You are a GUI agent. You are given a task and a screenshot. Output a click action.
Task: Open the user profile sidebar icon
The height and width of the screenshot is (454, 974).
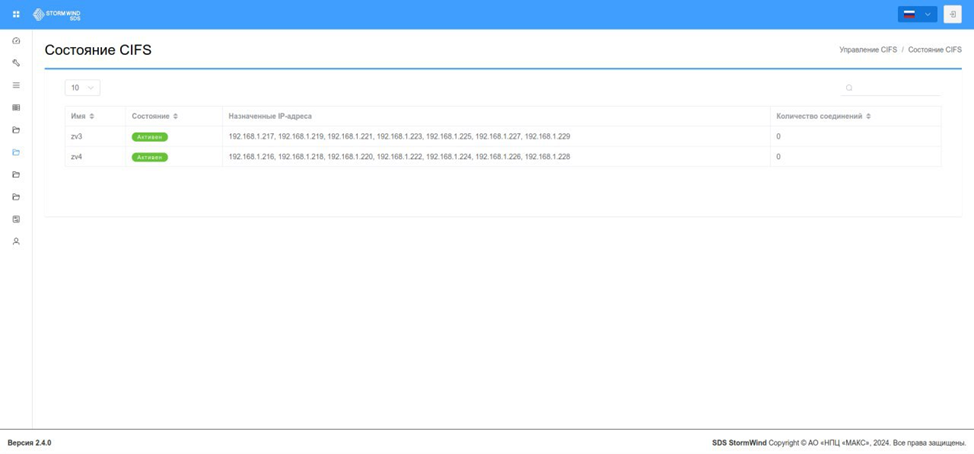(x=16, y=242)
